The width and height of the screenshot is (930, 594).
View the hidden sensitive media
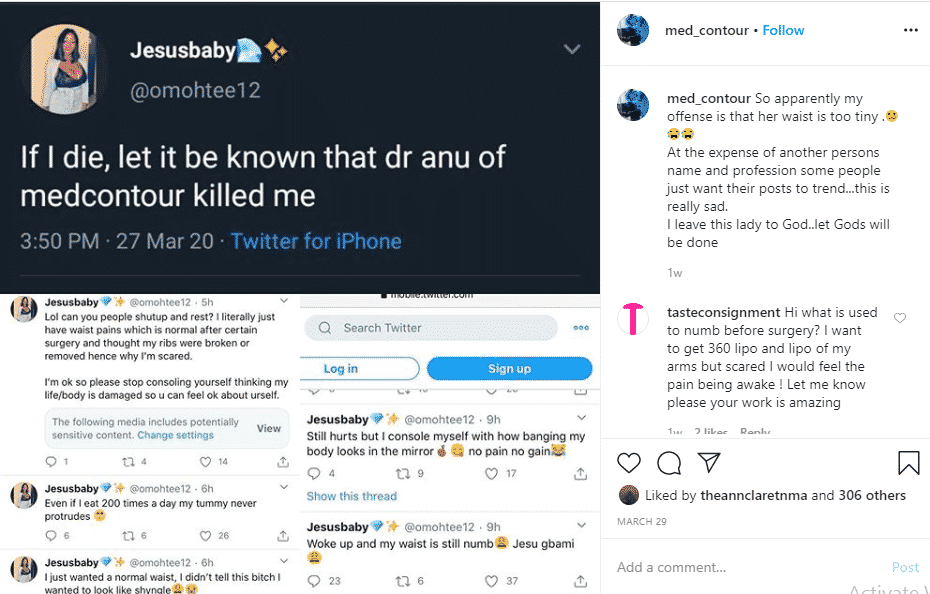[269, 428]
